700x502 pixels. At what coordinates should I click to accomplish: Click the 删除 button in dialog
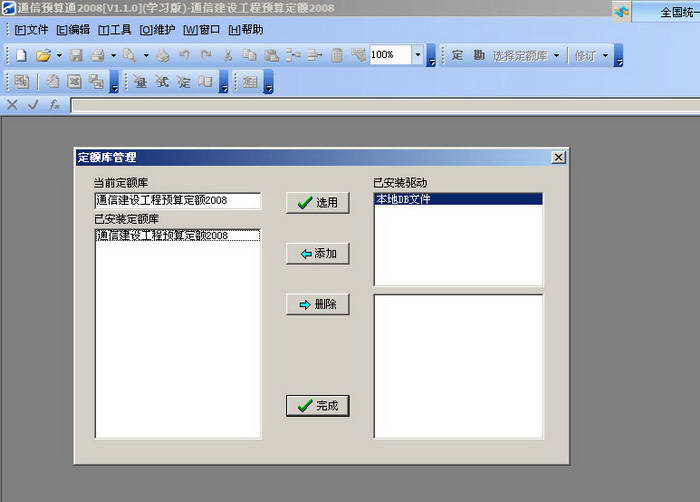317,304
